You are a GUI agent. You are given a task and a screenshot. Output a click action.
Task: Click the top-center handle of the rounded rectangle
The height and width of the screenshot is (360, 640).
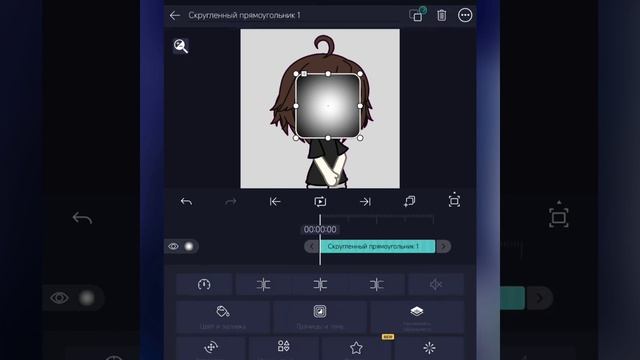[x=328, y=74]
